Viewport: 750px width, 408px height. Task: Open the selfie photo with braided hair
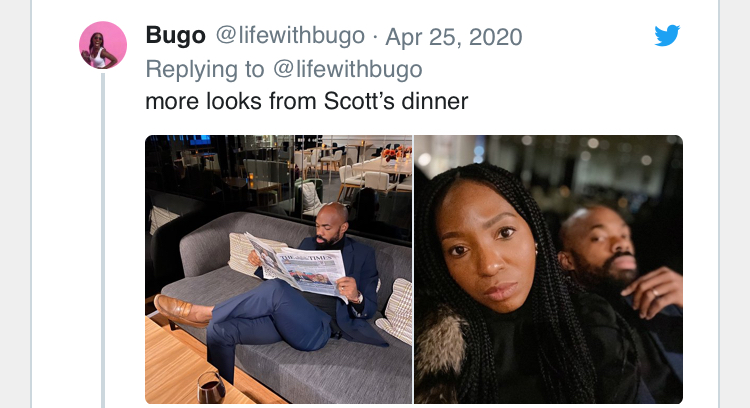(x=549, y=269)
